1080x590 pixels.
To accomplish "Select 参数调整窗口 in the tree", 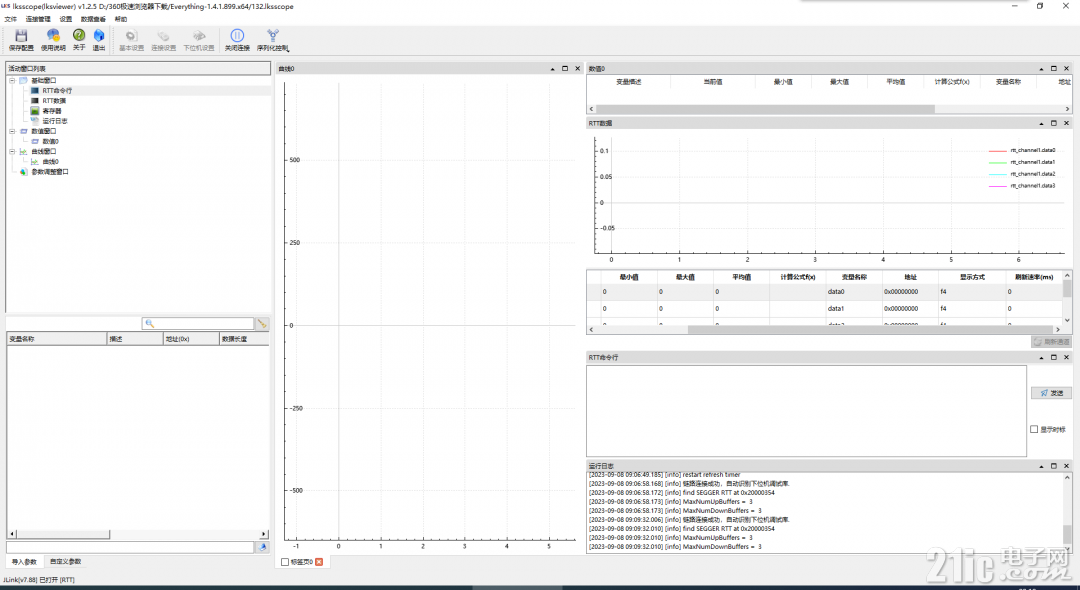I will click(50, 172).
